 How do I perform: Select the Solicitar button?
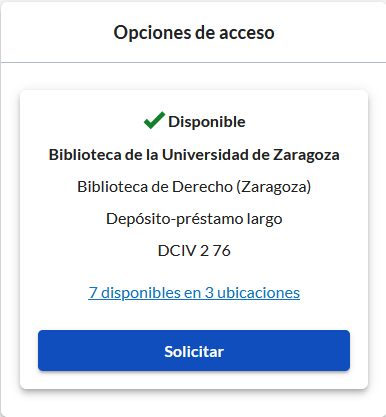(194, 350)
